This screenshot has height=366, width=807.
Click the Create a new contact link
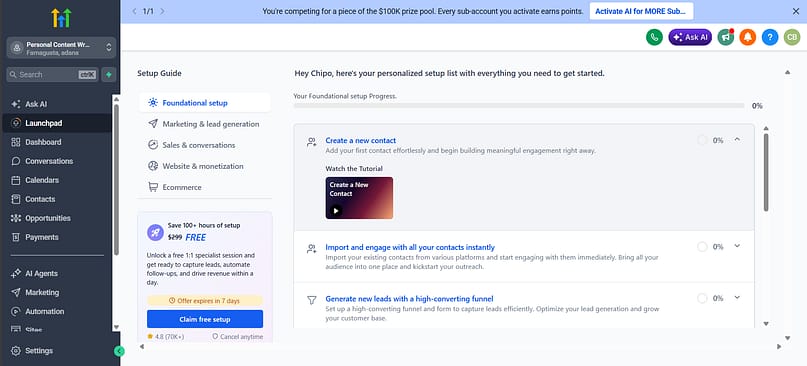(x=361, y=141)
